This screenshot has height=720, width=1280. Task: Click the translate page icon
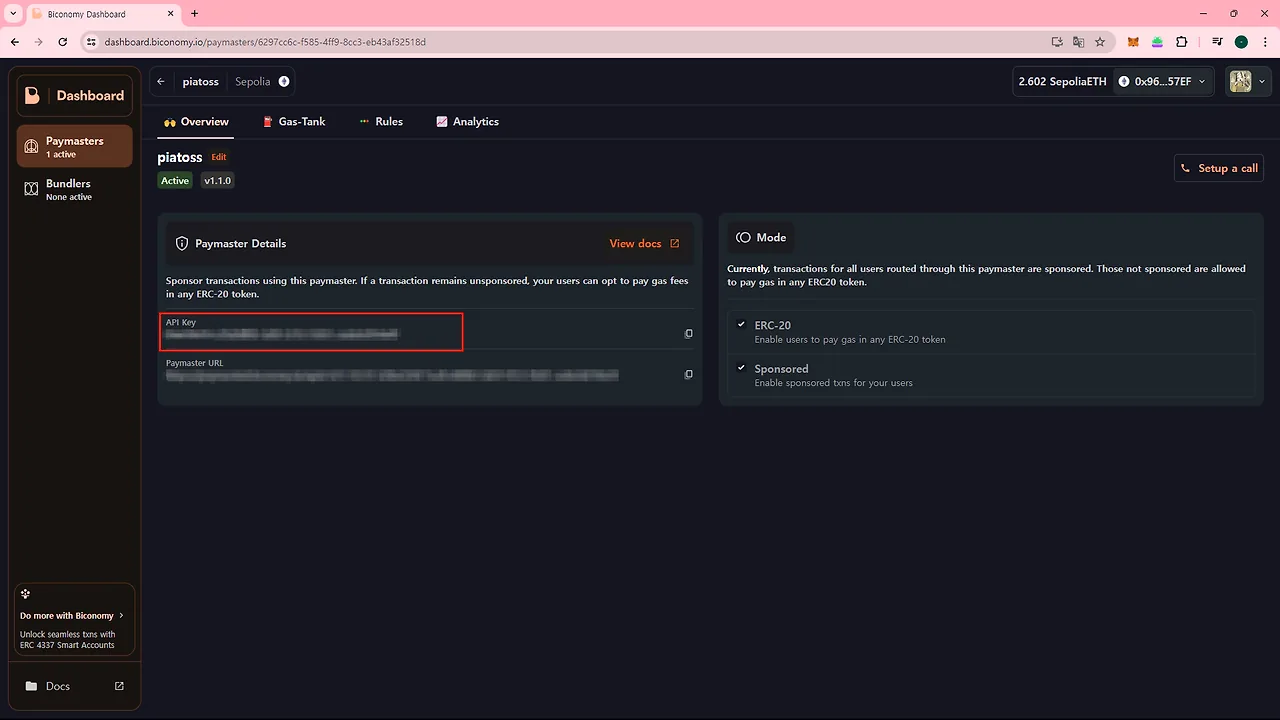pyautogui.click(x=1078, y=42)
